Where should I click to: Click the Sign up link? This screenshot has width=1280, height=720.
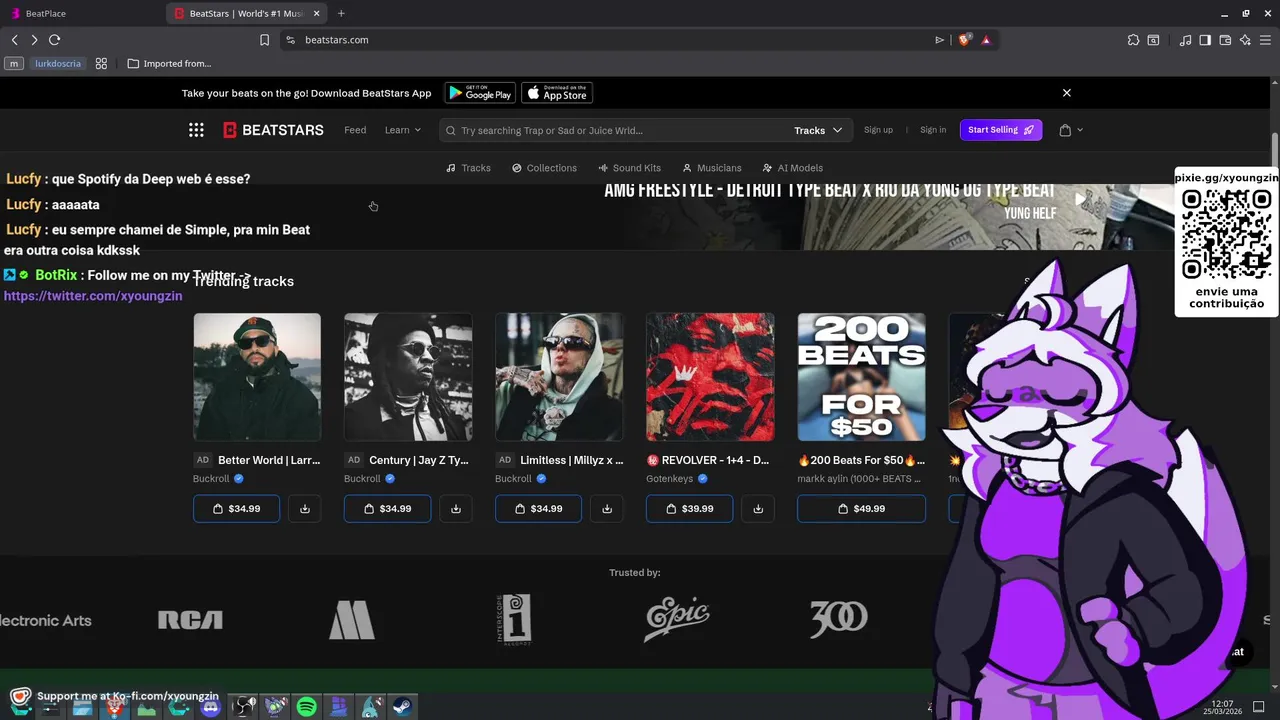(878, 130)
